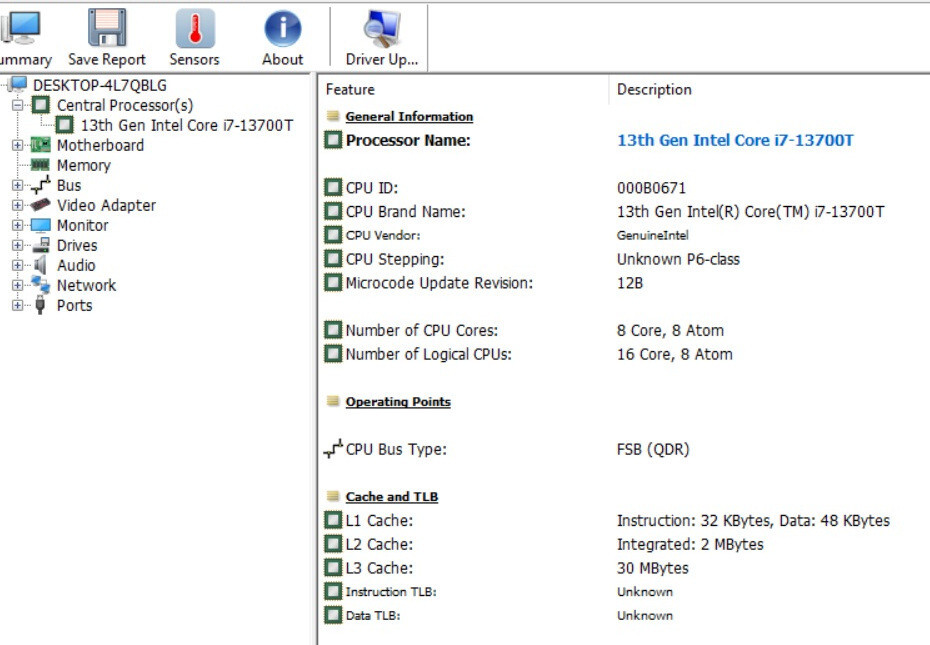The width and height of the screenshot is (930, 645).
Task: Click the Ports plug icon
Action: (x=40, y=305)
